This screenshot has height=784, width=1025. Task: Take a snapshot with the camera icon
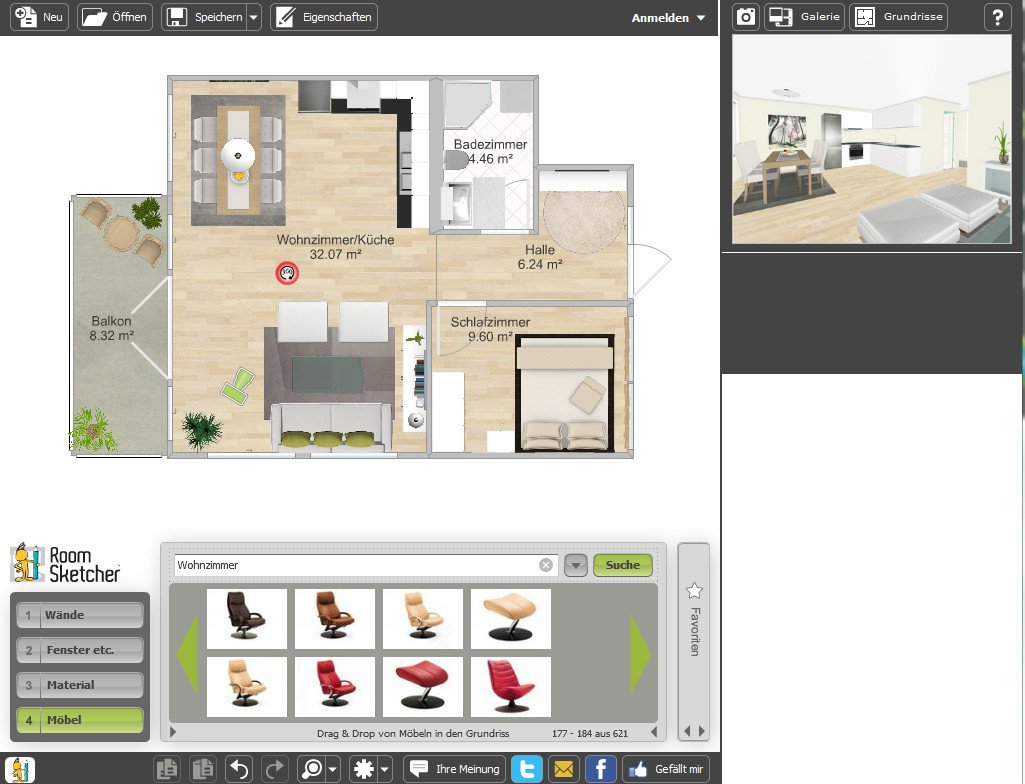click(x=745, y=17)
